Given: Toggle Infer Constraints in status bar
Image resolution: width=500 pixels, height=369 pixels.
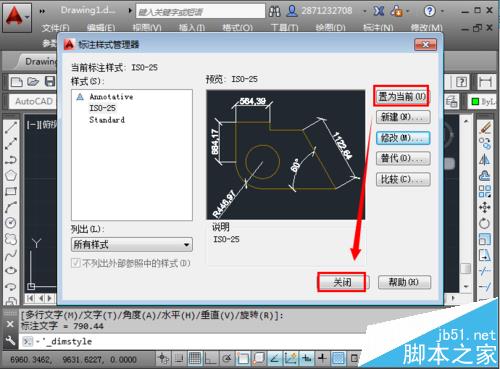Looking at the screenshot, I should coord(163,358).
